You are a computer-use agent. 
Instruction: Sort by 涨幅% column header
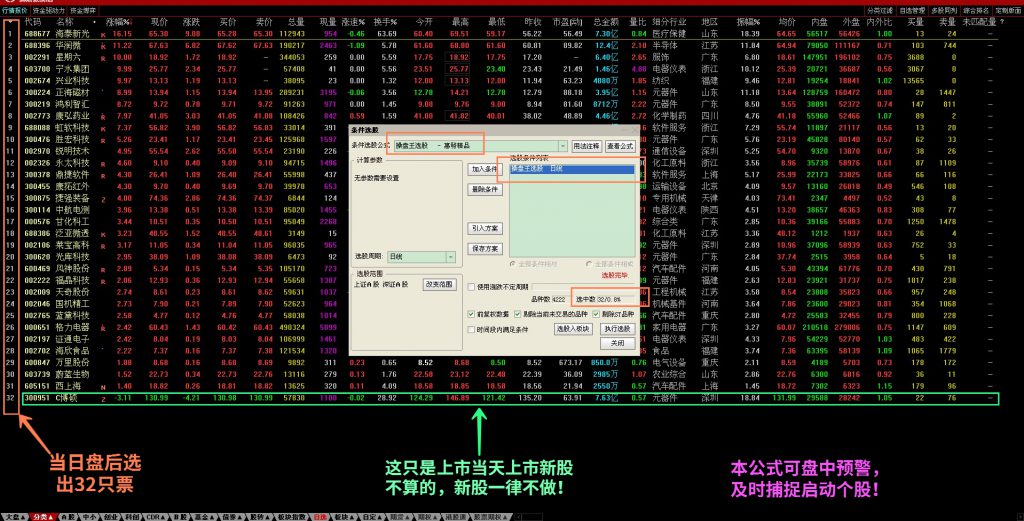[117, 21]
